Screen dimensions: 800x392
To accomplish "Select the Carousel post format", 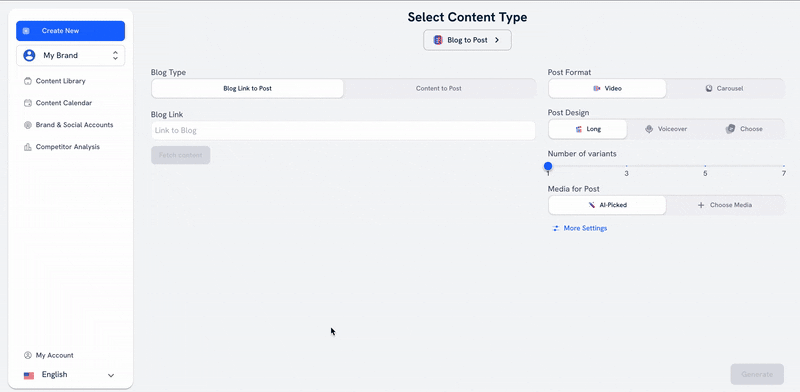I will click(x=725, y=88).
